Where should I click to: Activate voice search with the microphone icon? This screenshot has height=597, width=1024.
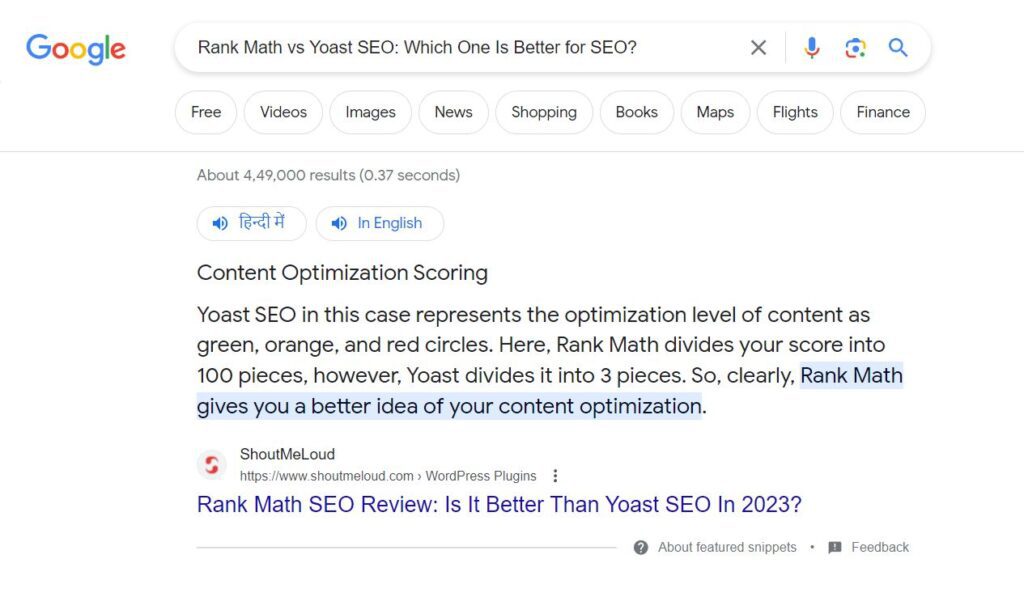pyautogui.click(x=811, y=47)
